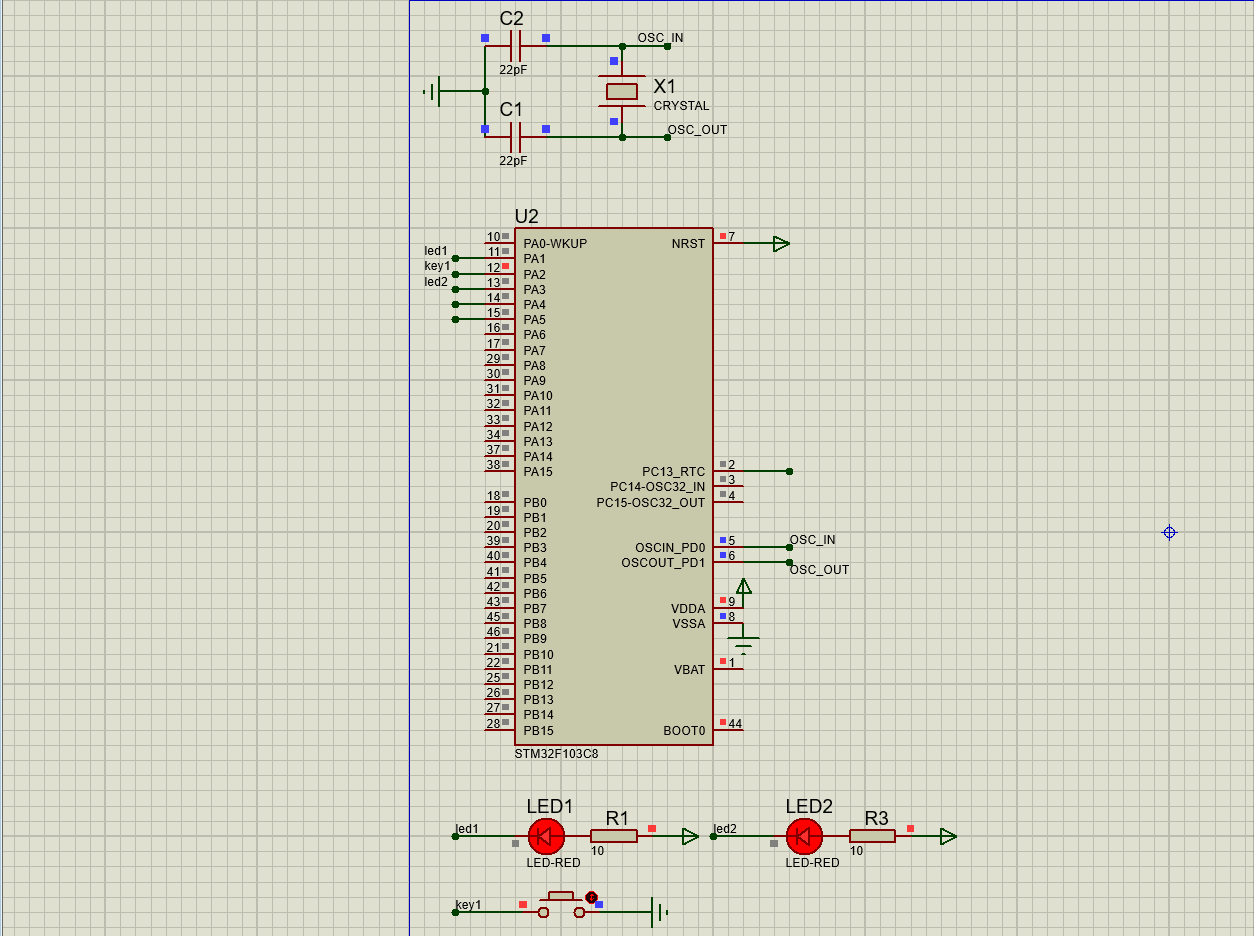This screenshot has width=1254, height=936.
Task: Click the led2 label next to LED2 diode
Action: (x=725, y=829)
